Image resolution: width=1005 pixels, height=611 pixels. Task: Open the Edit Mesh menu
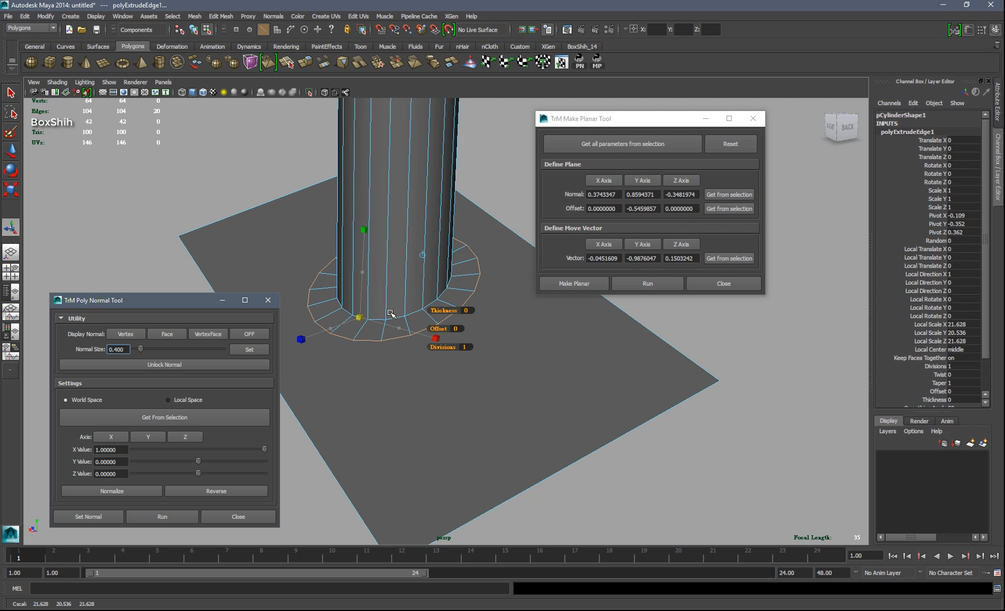(220, 16)
